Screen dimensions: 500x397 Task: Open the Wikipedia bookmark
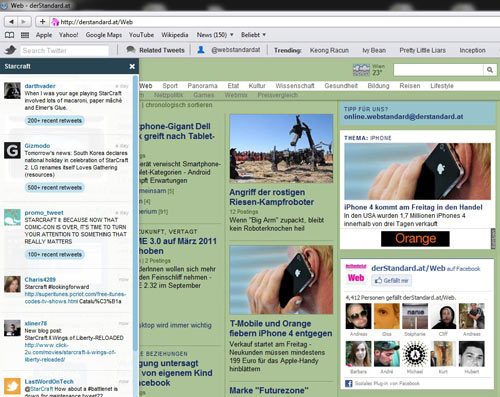tap(175, 35)
